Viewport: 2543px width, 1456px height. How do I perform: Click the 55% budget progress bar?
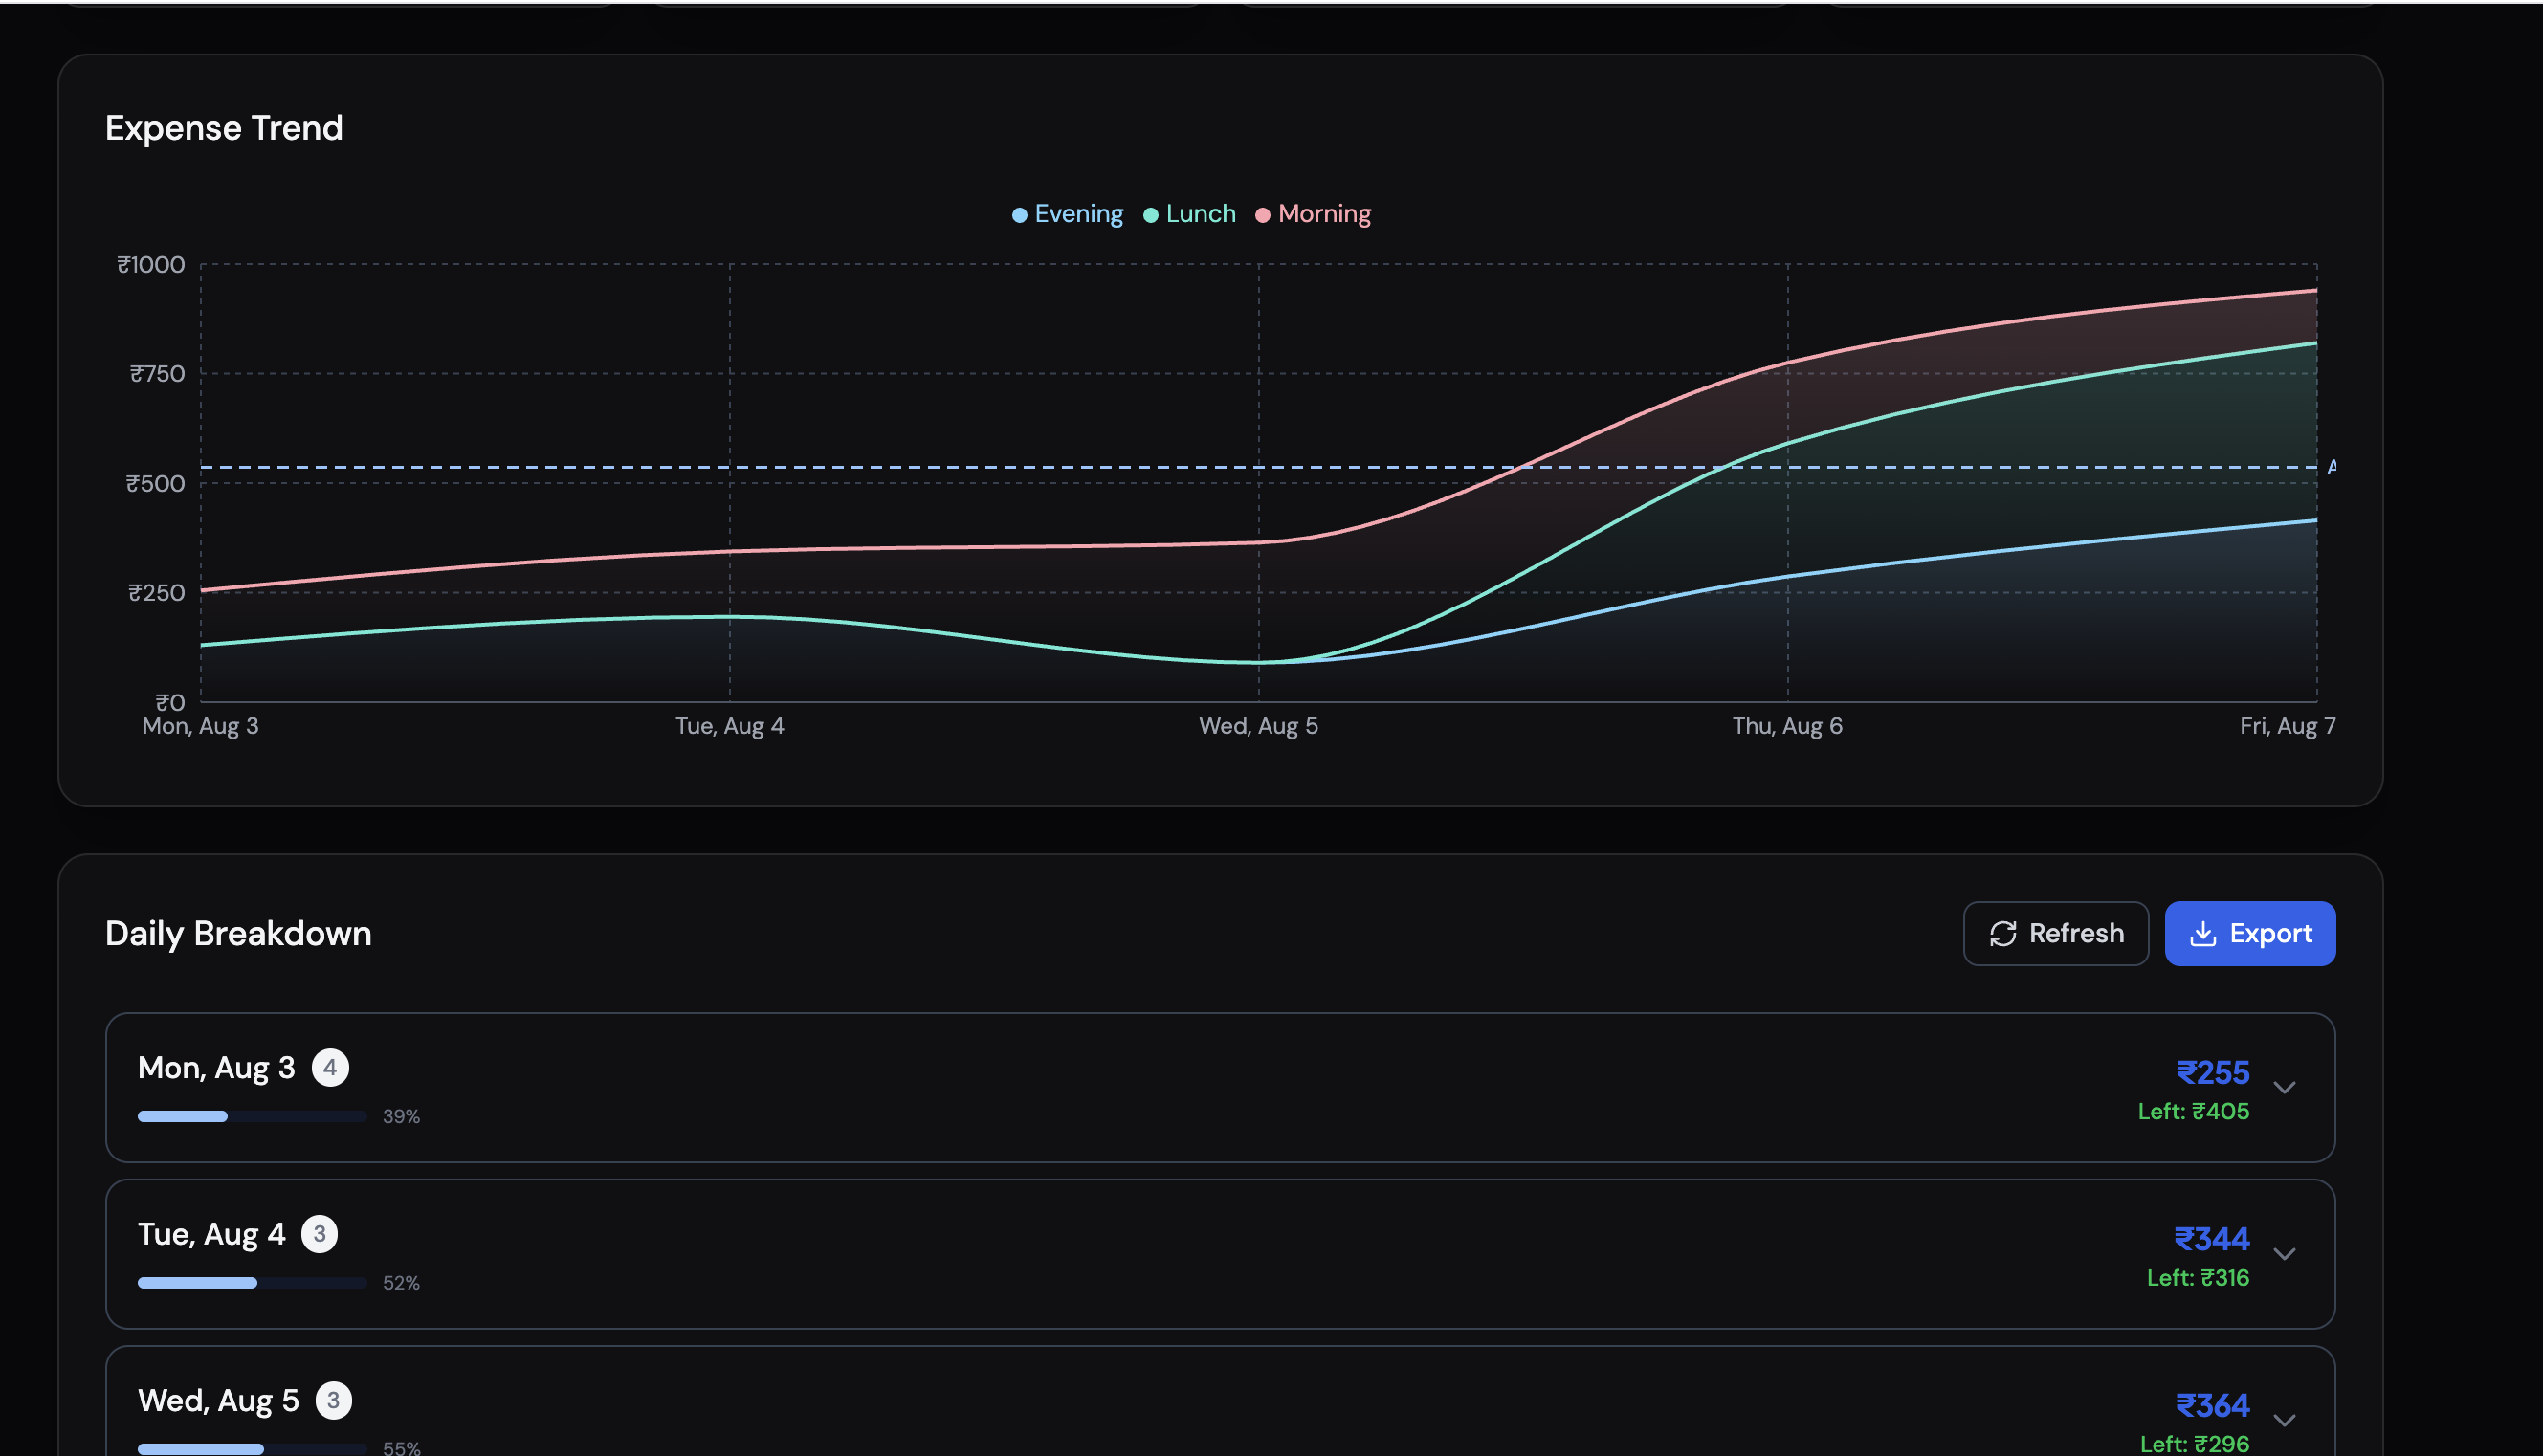click(252, 1449)
